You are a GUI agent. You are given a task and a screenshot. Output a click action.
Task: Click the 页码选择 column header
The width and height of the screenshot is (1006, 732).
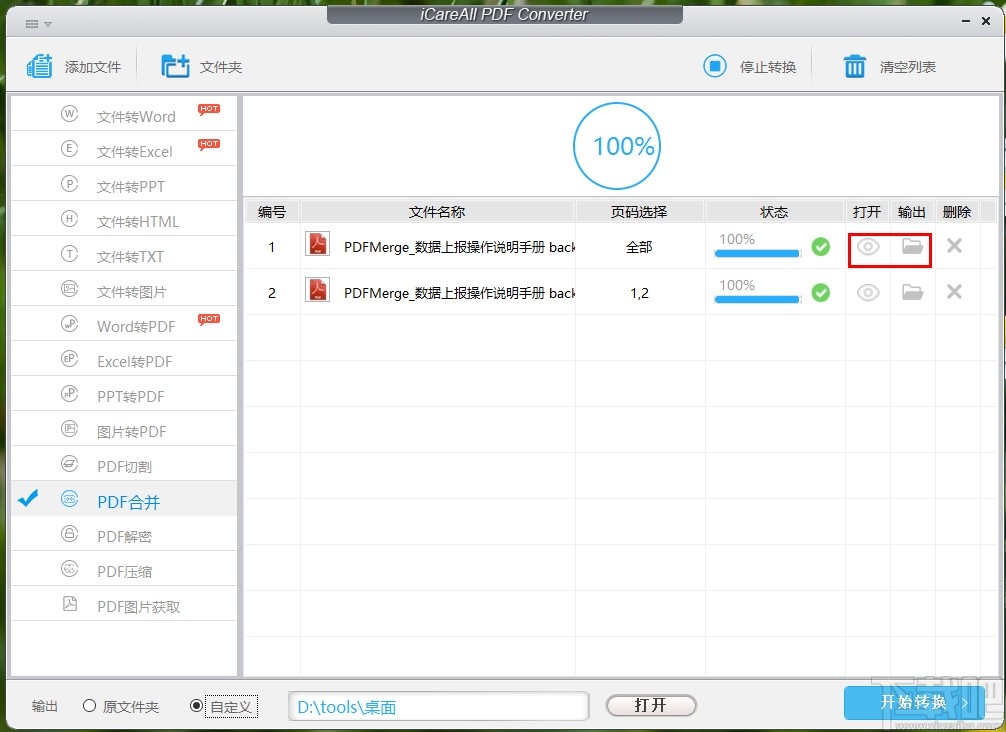click(639, 212)
